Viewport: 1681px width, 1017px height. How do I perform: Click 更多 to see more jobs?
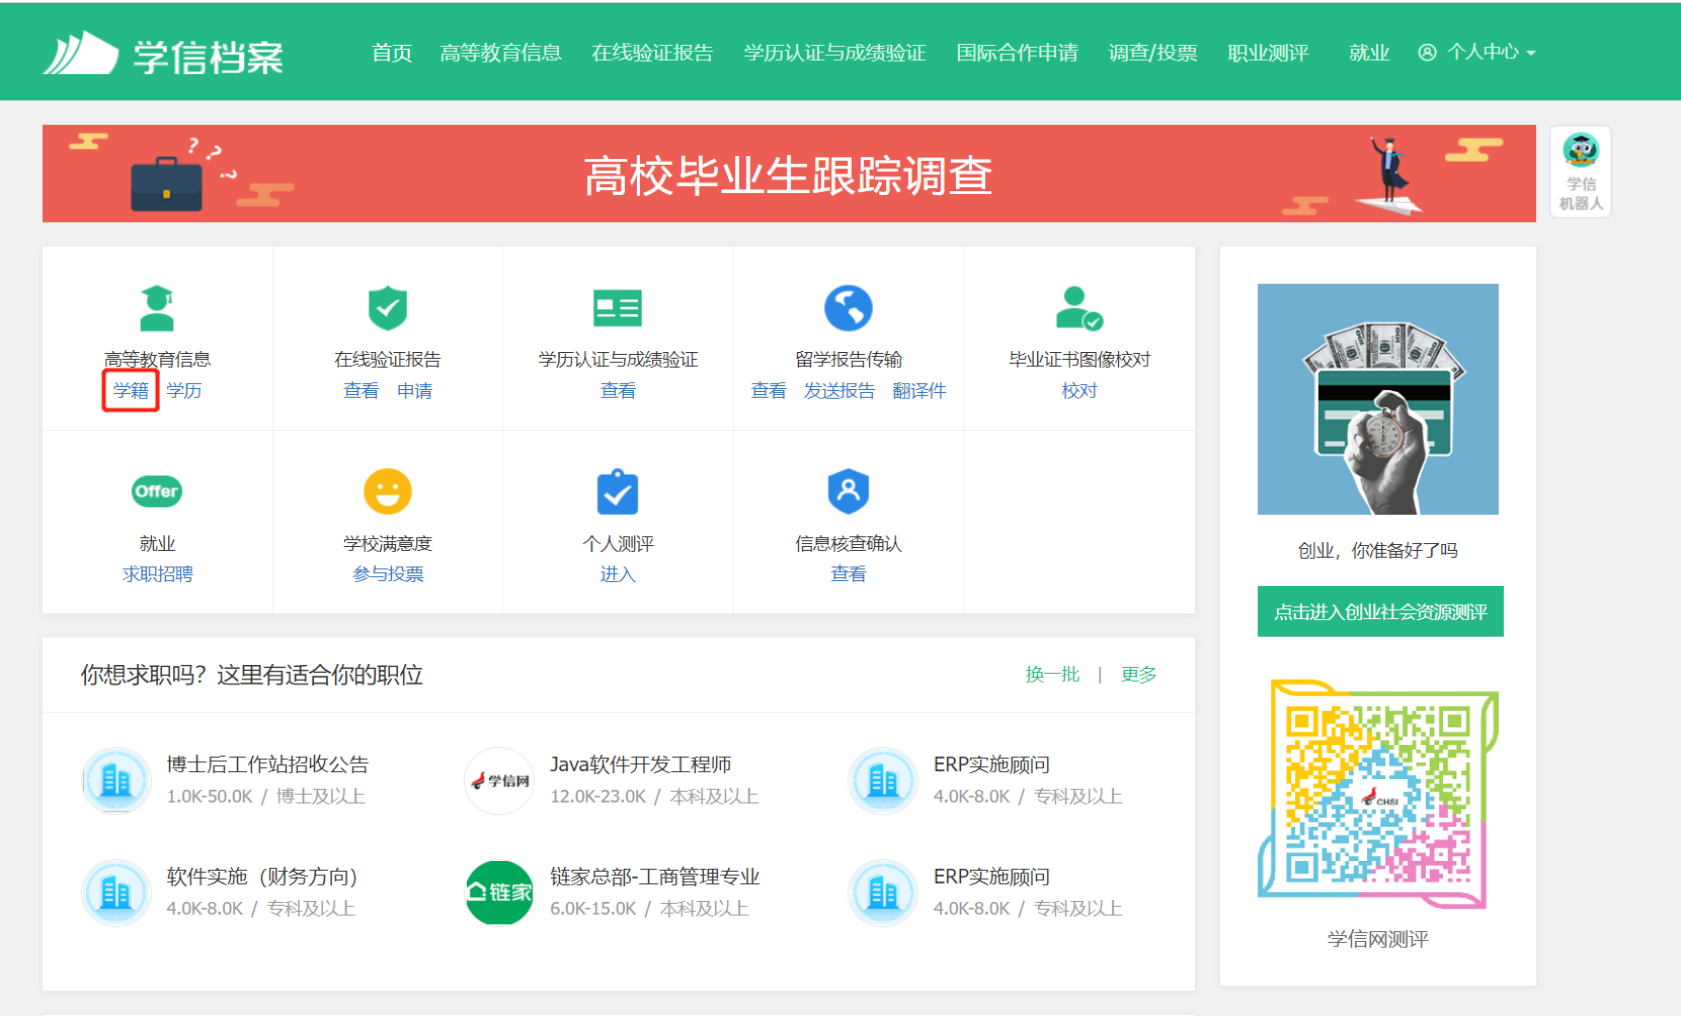coord(1138,675)
